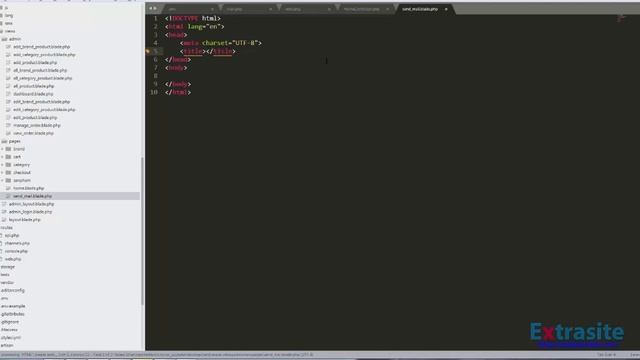Expand the tests folder
640x360 pixels.
[x=5, y=275]
